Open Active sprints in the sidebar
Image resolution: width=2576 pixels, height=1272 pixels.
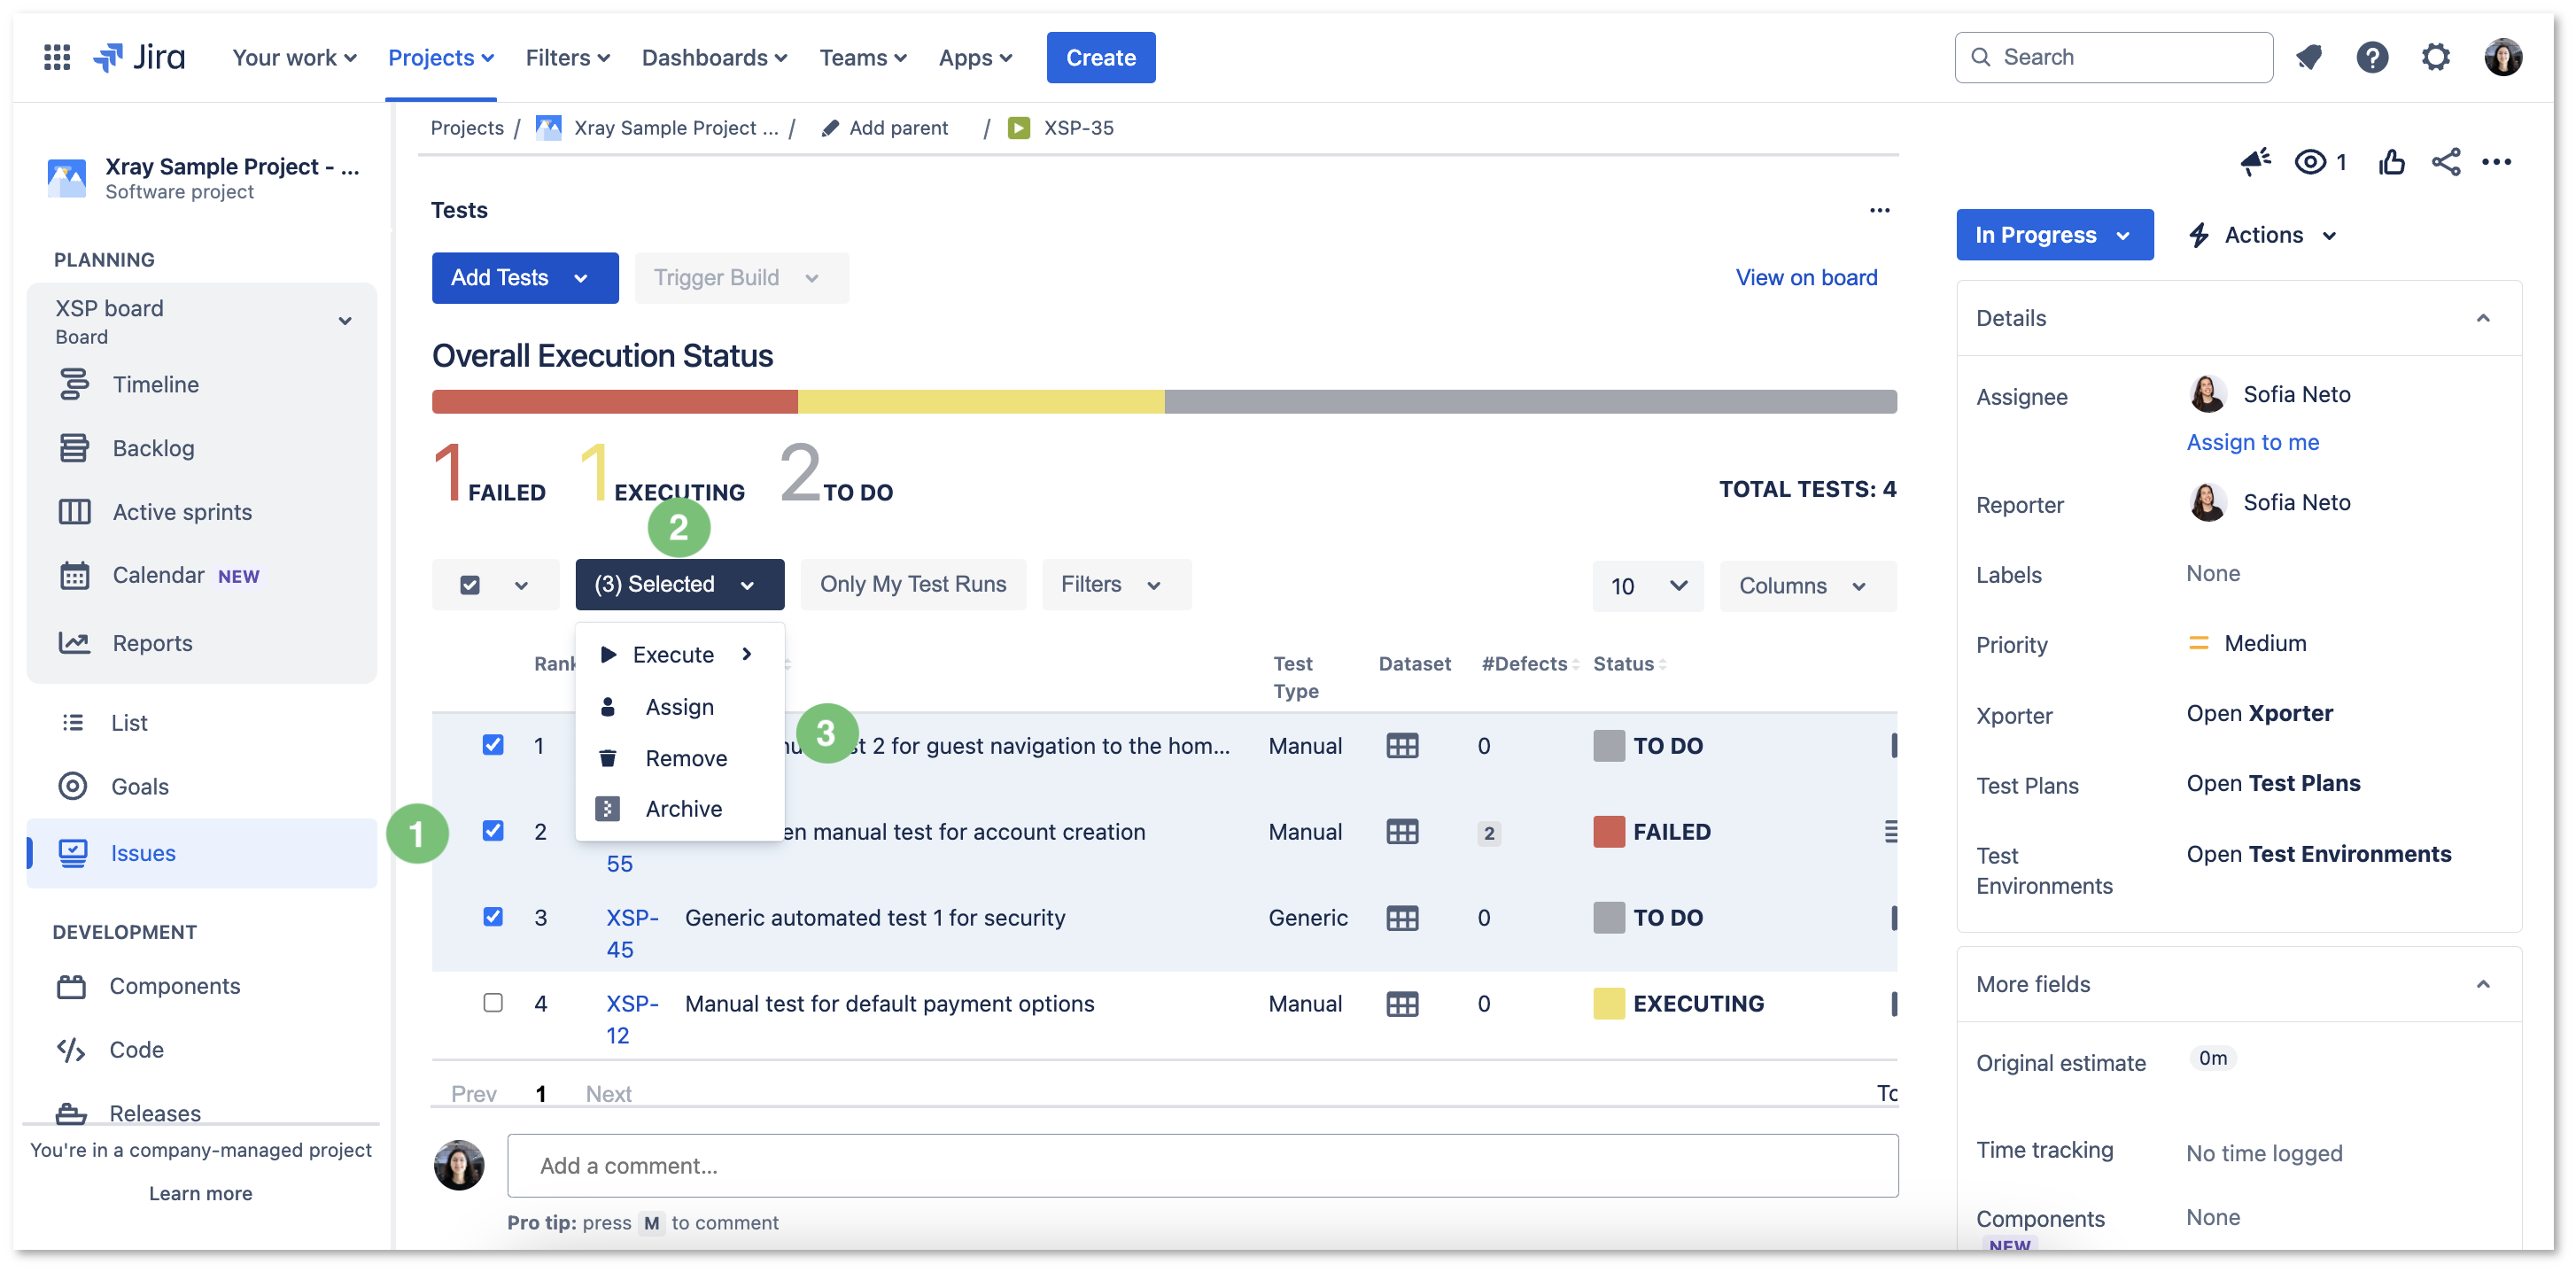(x=182, y=512)
